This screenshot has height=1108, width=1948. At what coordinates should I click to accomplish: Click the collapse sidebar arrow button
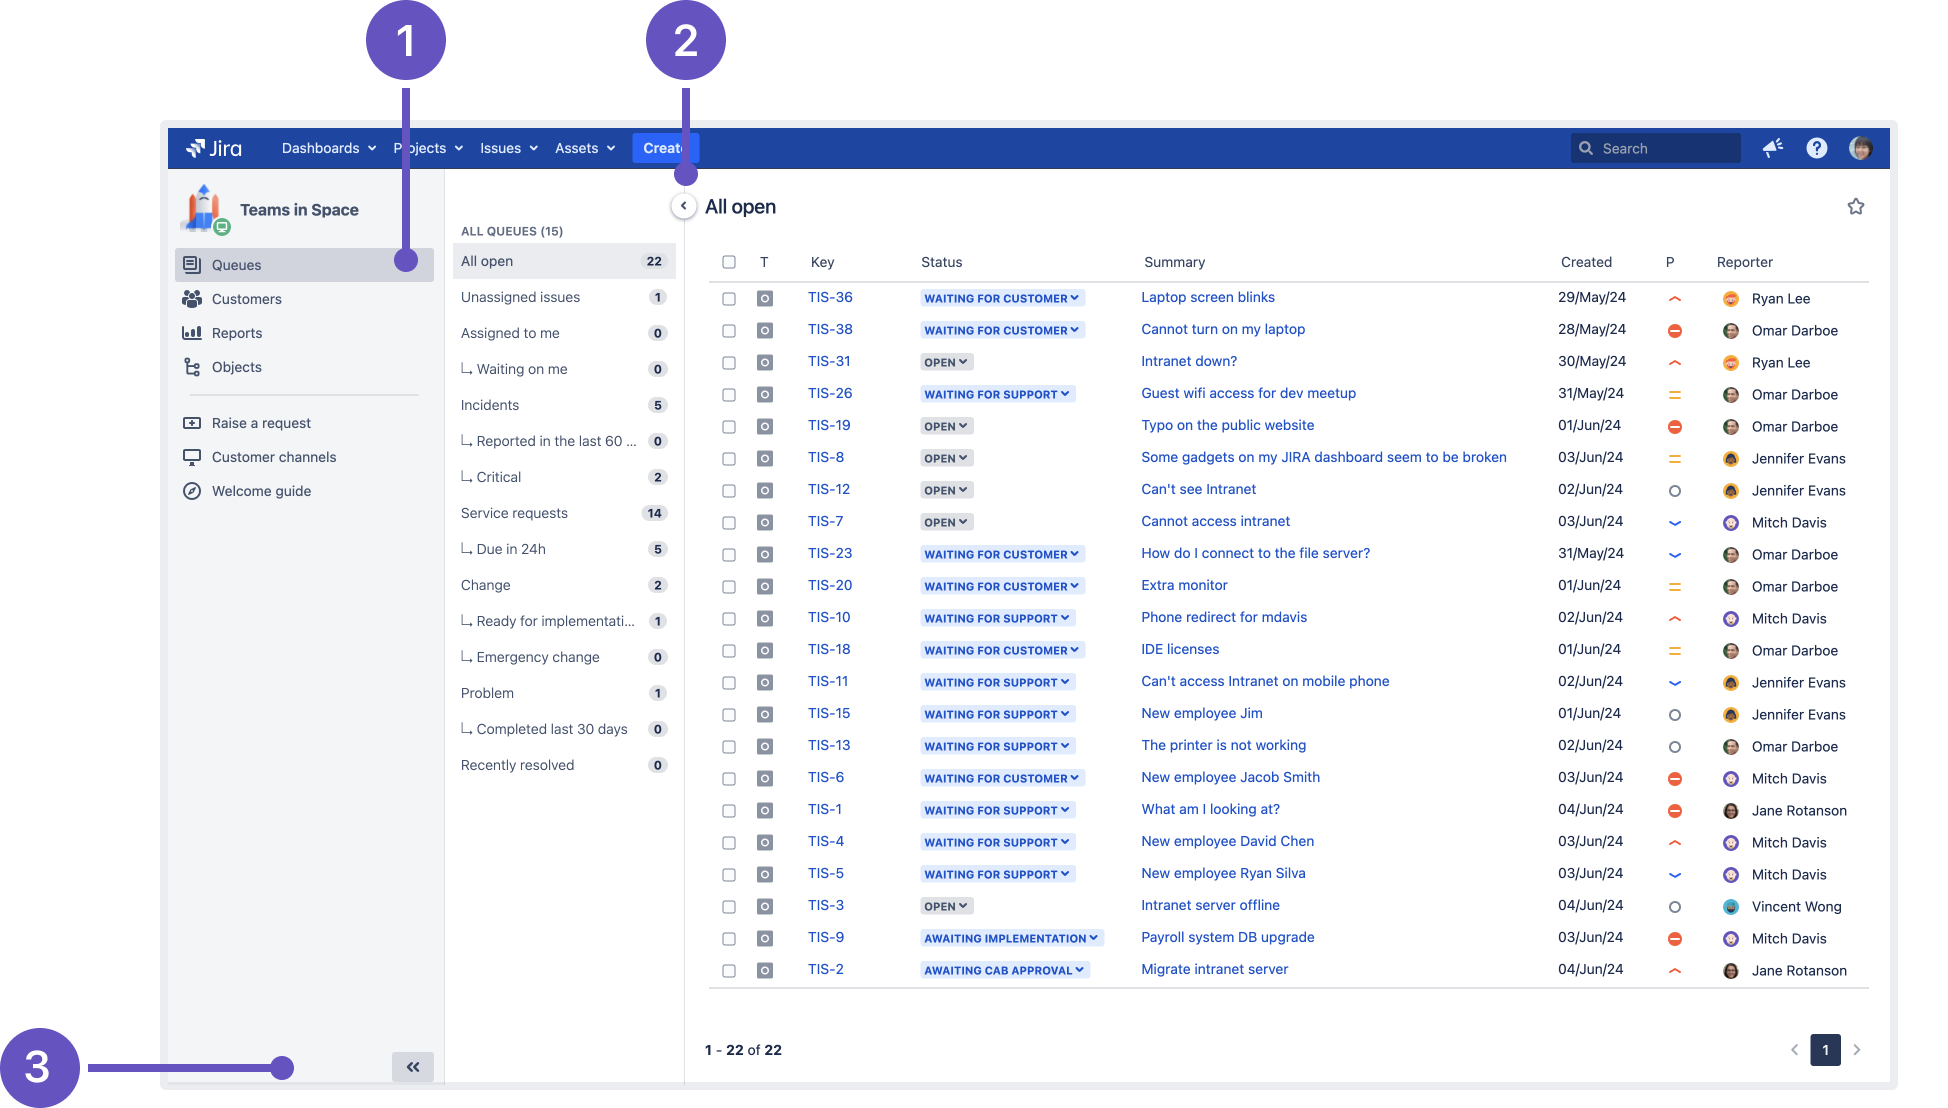(x=684, y=206)
